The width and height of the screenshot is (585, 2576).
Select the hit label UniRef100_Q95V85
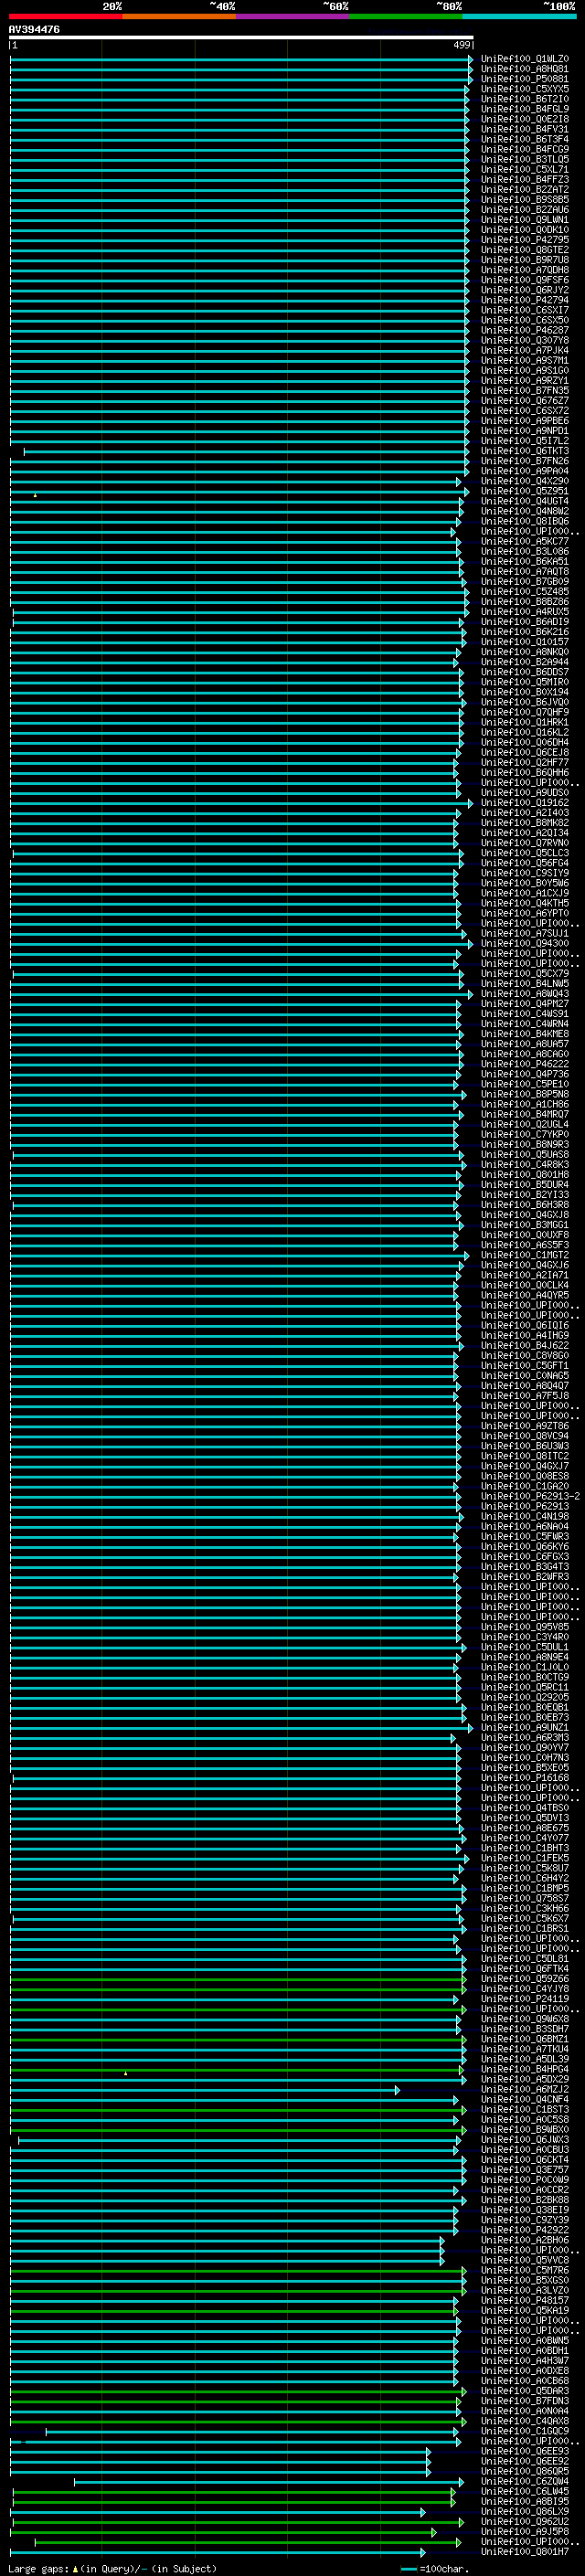click(525, 1627)
